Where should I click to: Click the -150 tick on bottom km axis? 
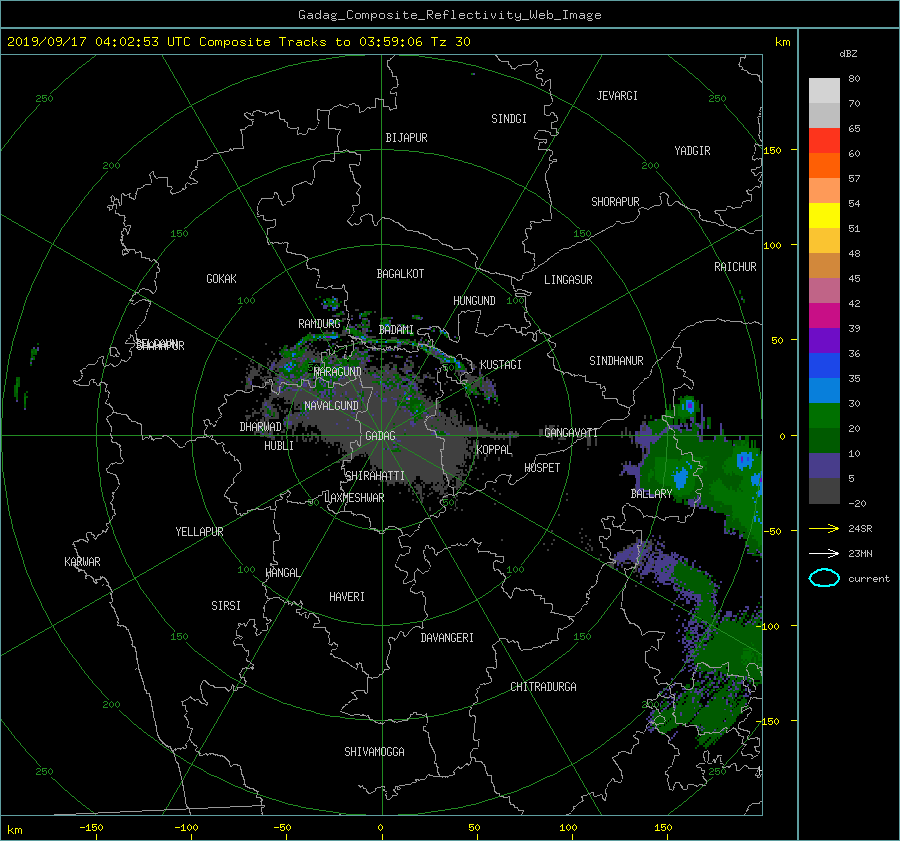(91, 827)
